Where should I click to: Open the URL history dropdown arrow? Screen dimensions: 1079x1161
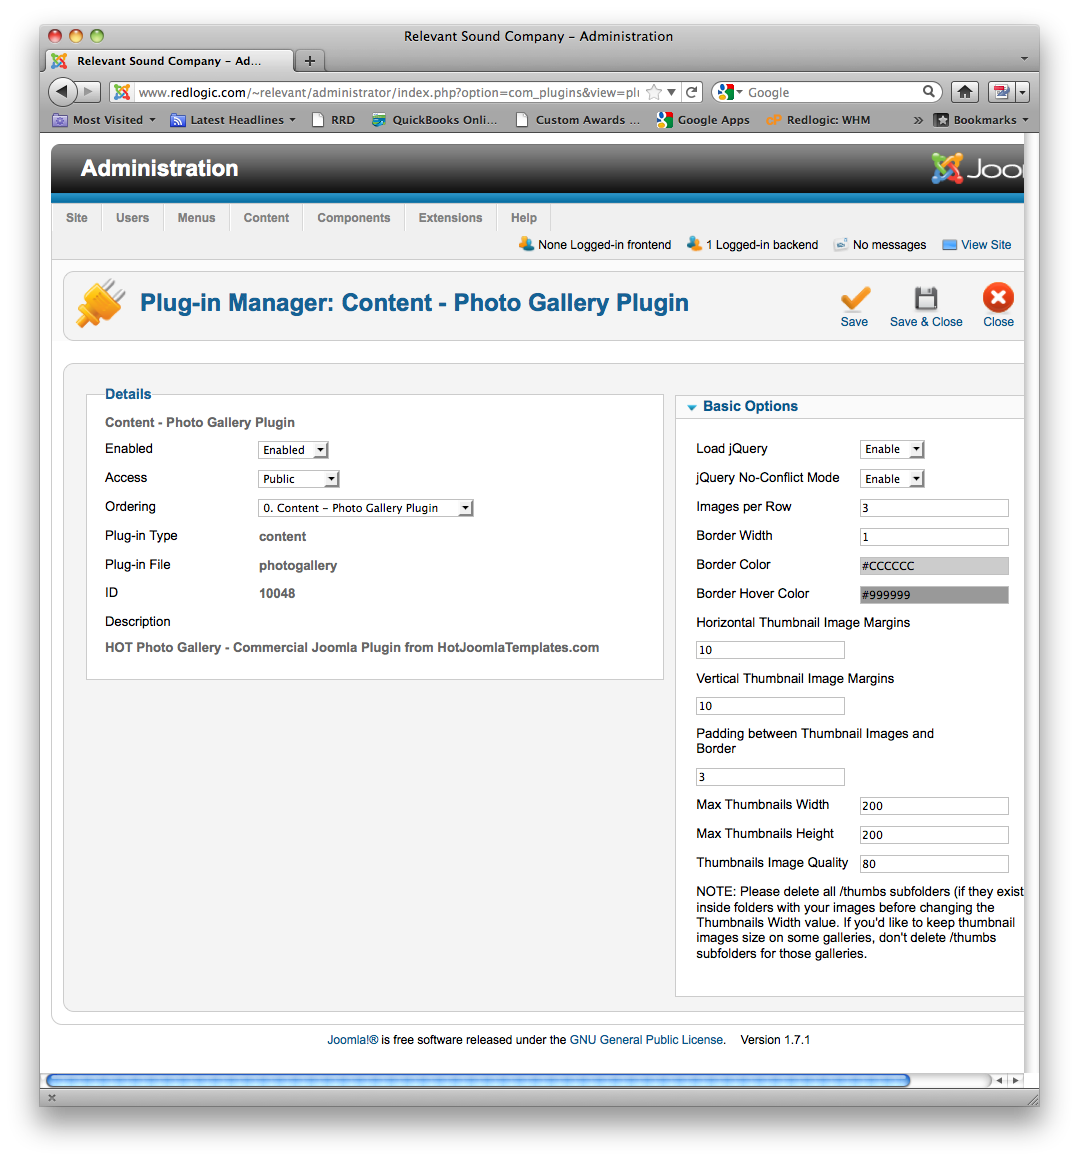pyautogui.click(x=671, y=92)
